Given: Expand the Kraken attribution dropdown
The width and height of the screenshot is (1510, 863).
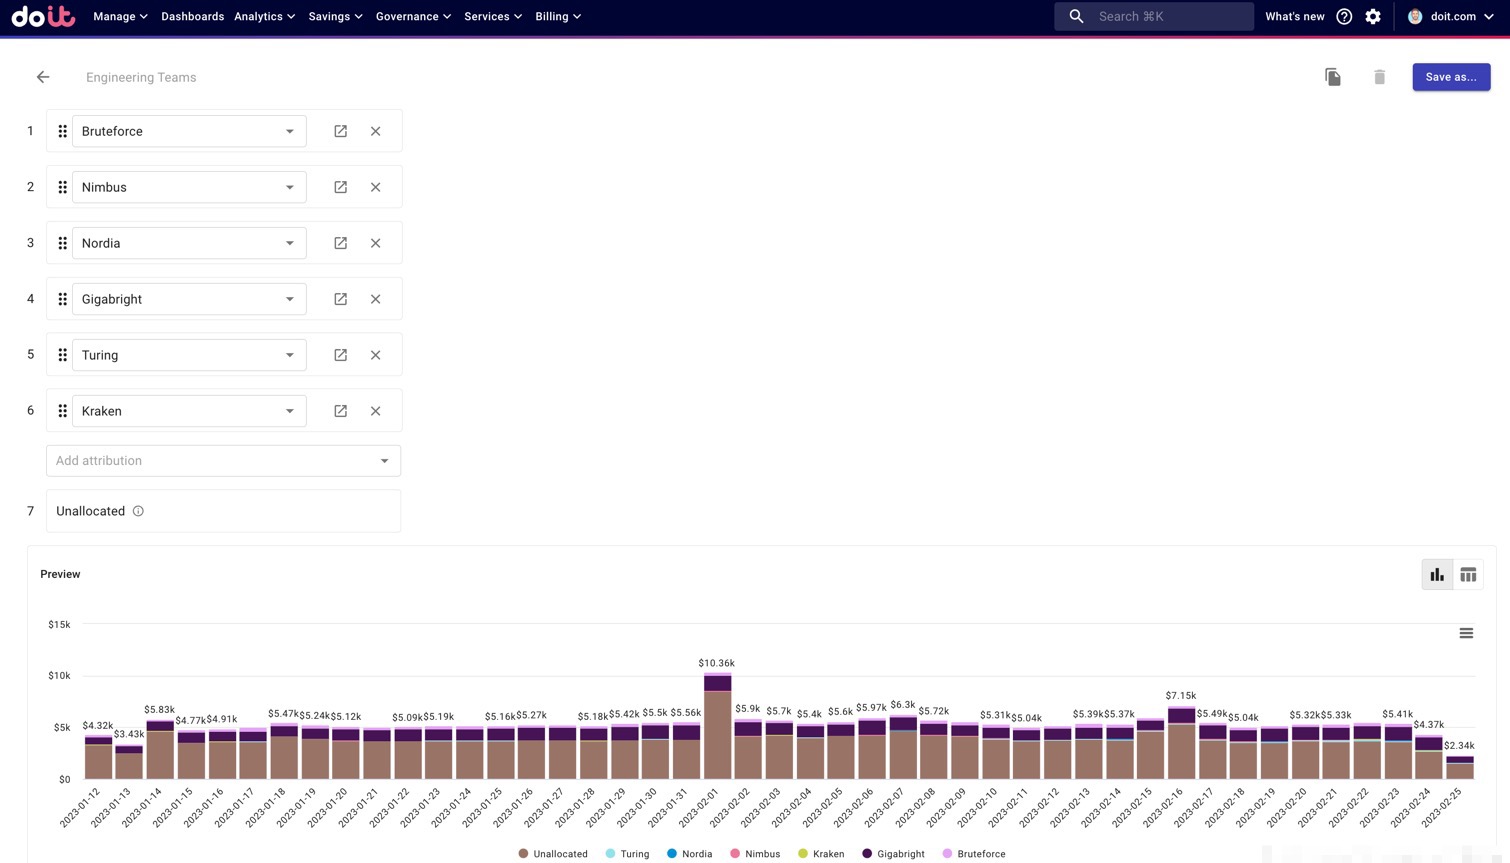Looking at the screenshot, I should [x=290, y=411].
